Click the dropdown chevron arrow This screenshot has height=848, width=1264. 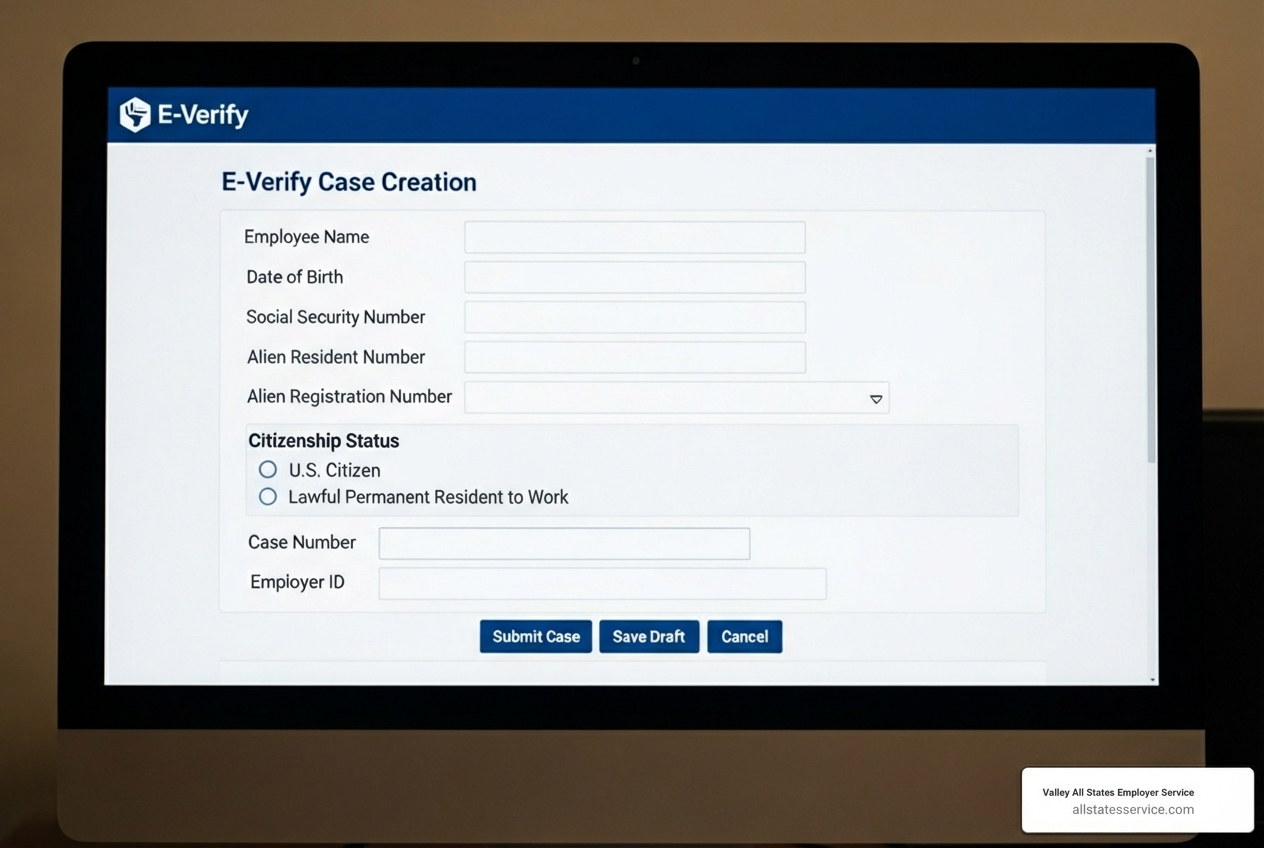click(x=876, y=398)
